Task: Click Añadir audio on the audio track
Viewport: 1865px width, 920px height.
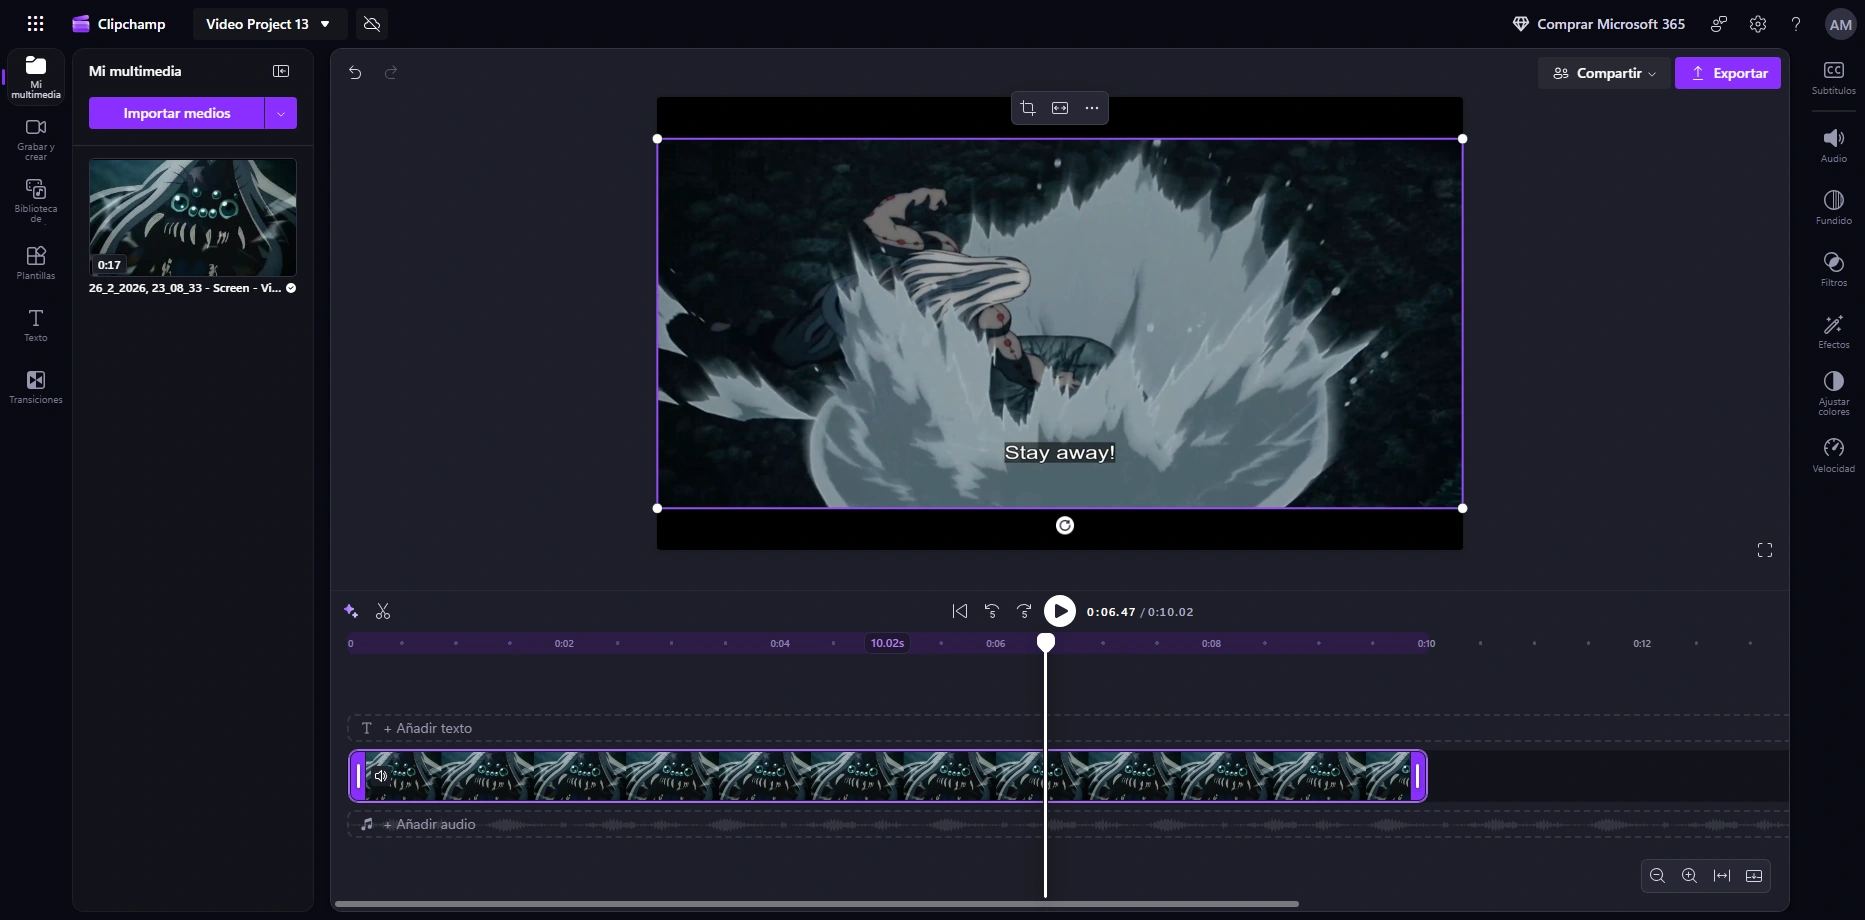Action: 430,824
